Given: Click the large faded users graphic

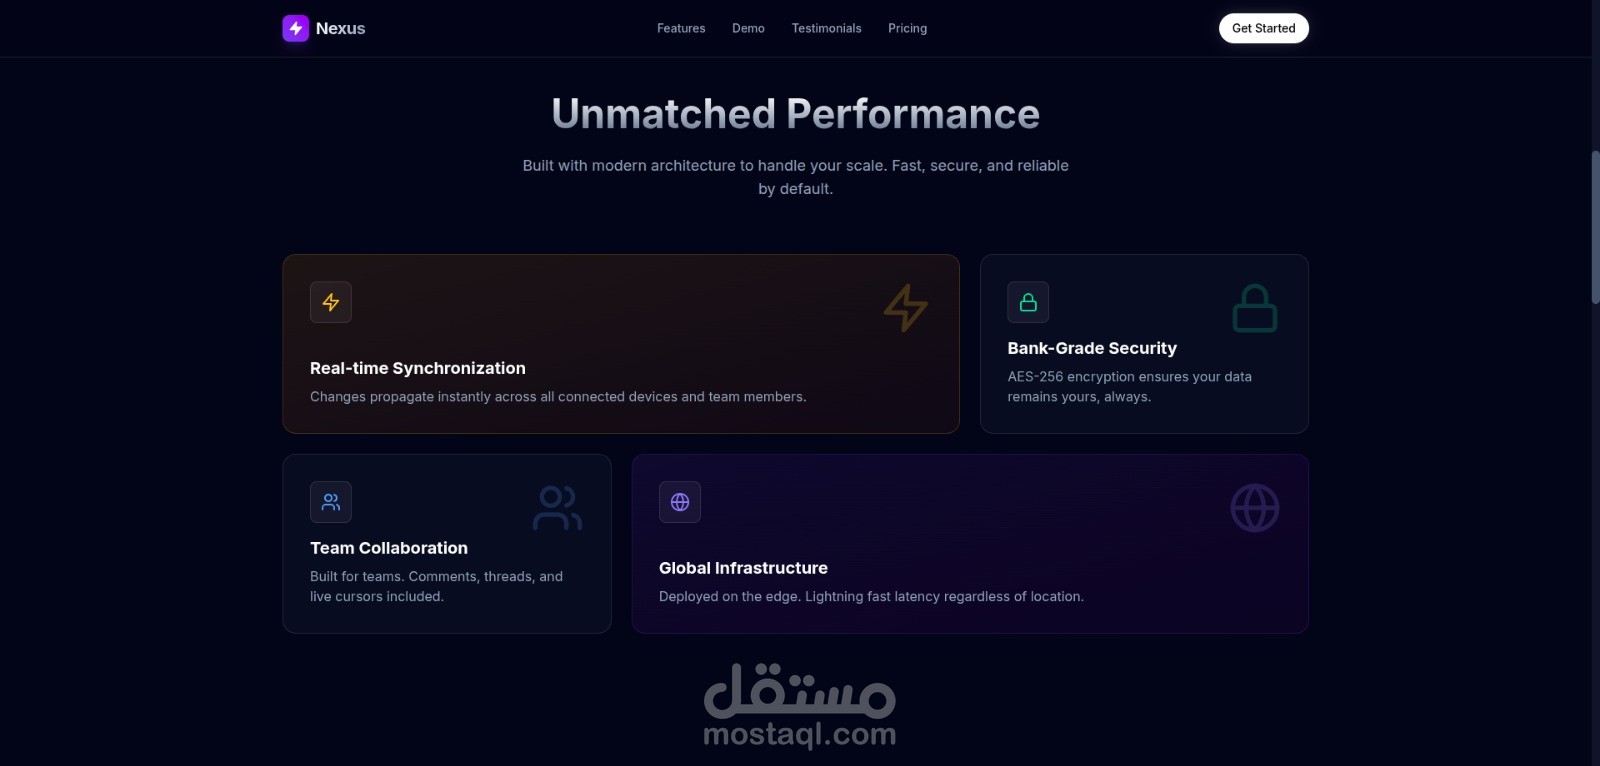Looking at the screenshot, I should [557, 508].
